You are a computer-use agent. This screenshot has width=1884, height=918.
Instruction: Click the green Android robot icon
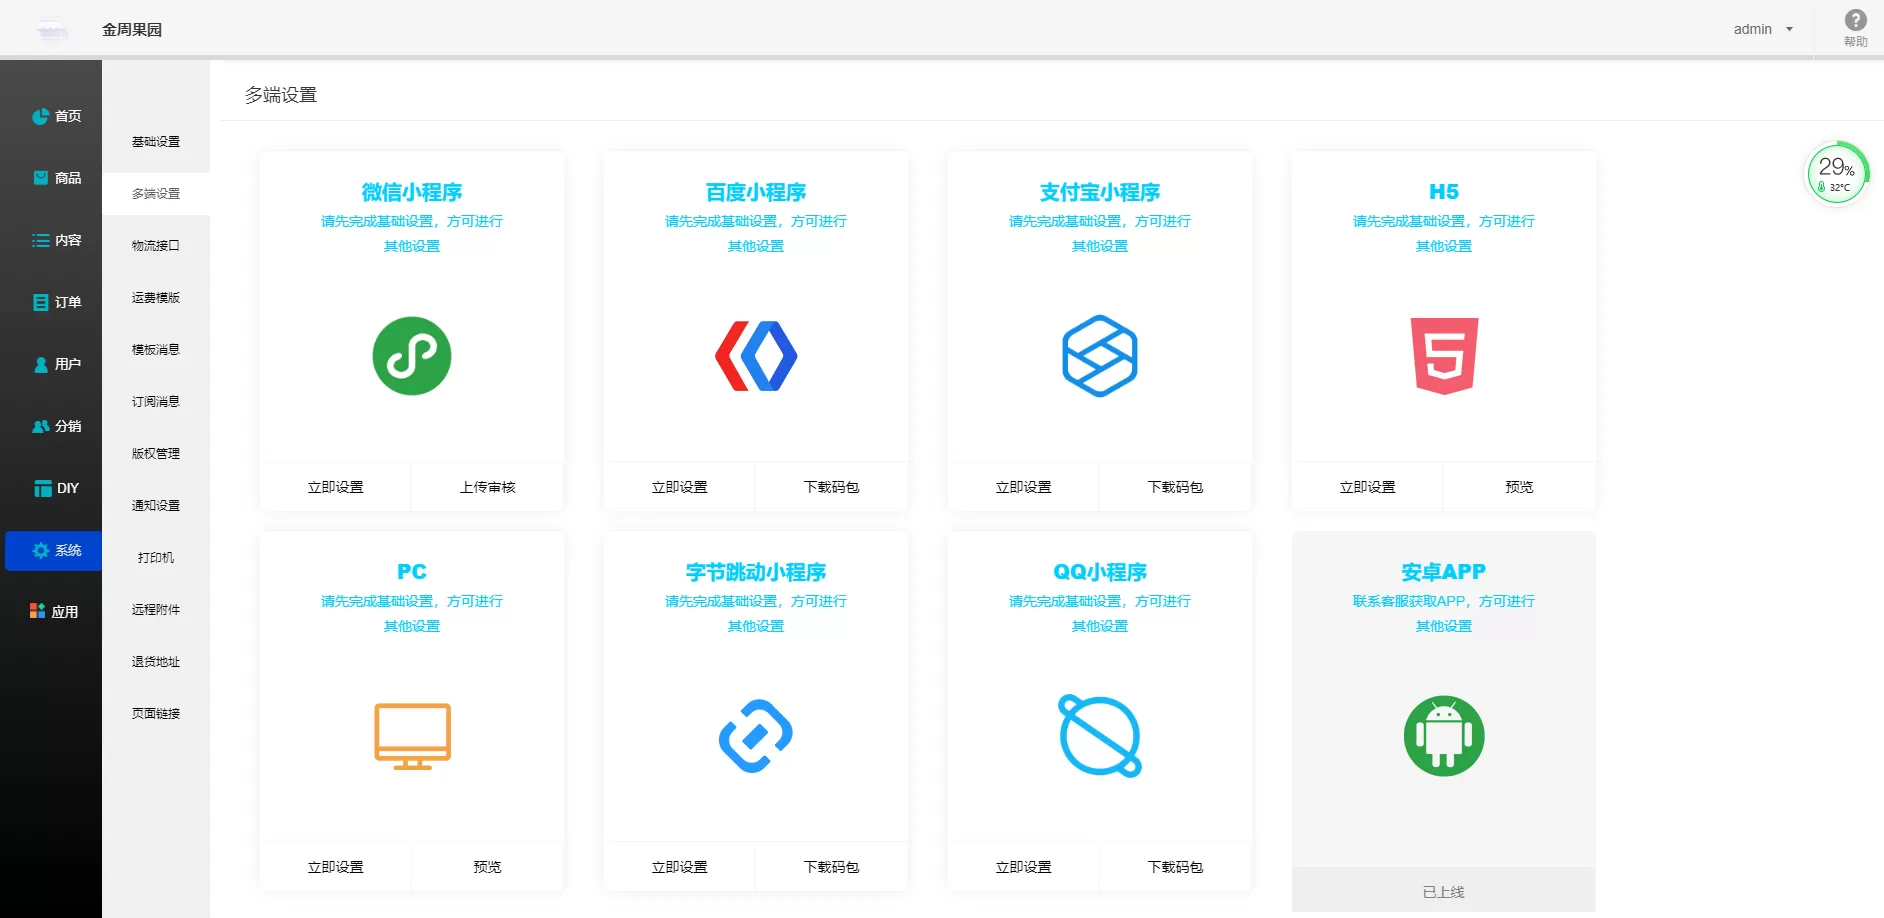point(1443,736)
